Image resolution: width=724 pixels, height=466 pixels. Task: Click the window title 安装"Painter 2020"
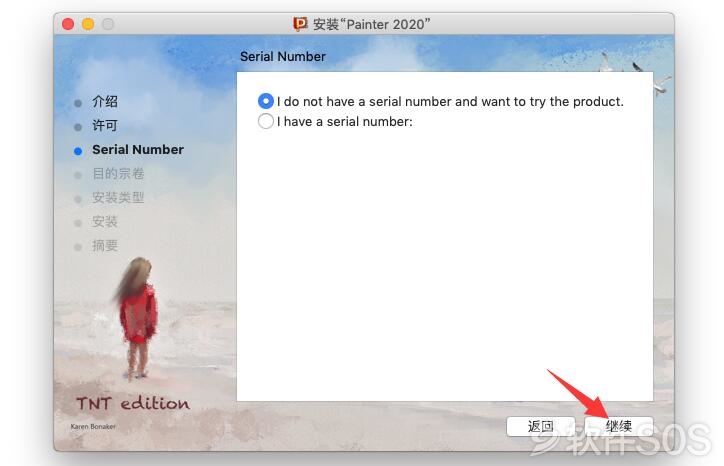[372, 24]
